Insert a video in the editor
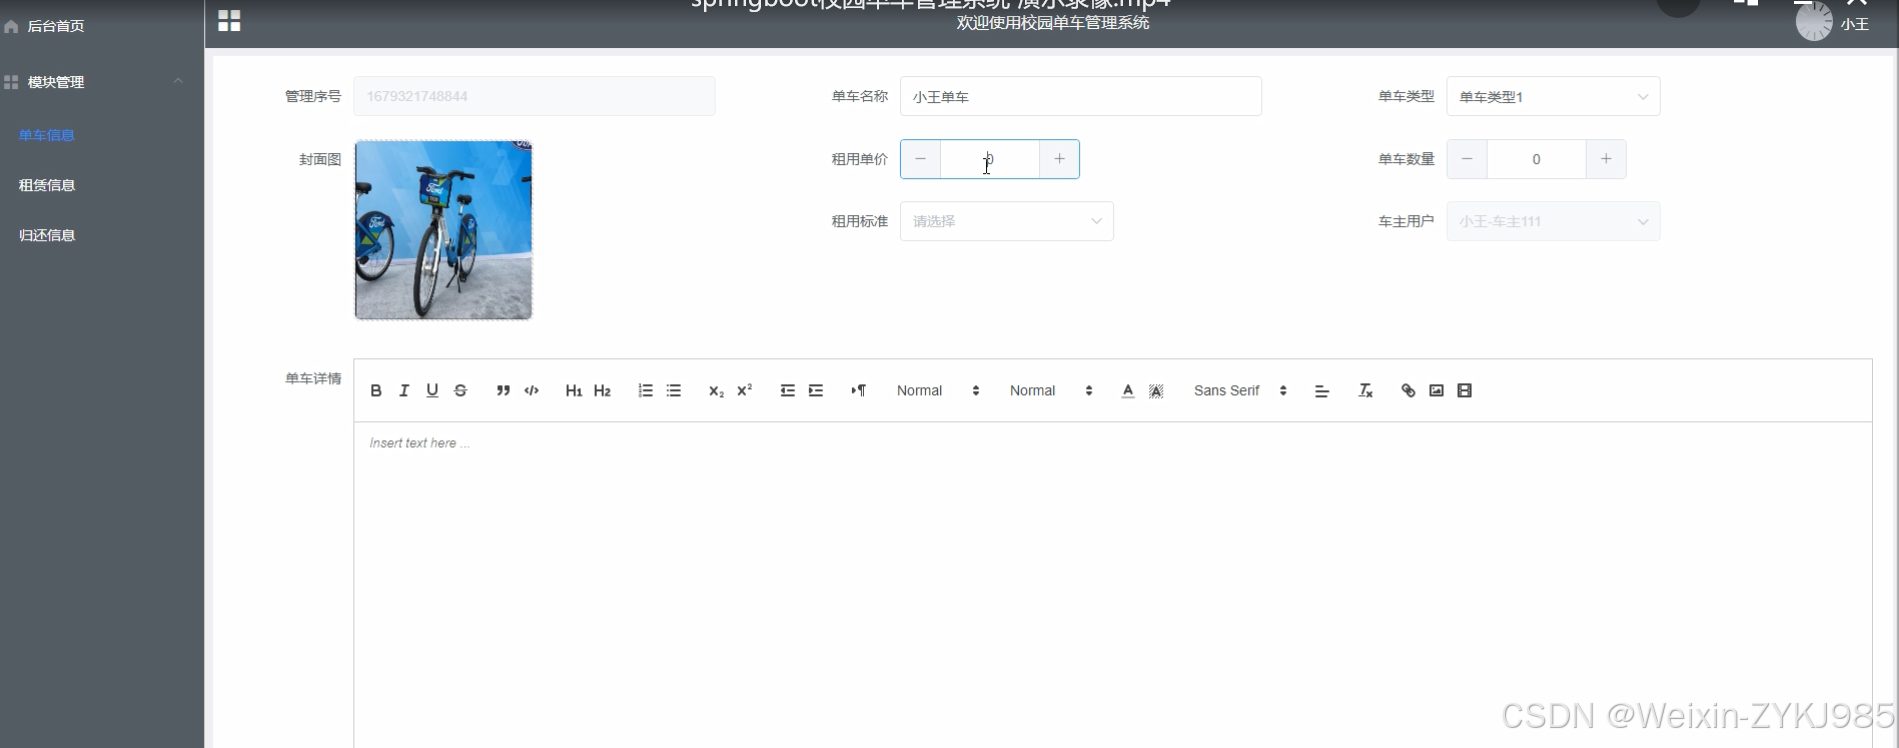 (x=1464, y=391)
